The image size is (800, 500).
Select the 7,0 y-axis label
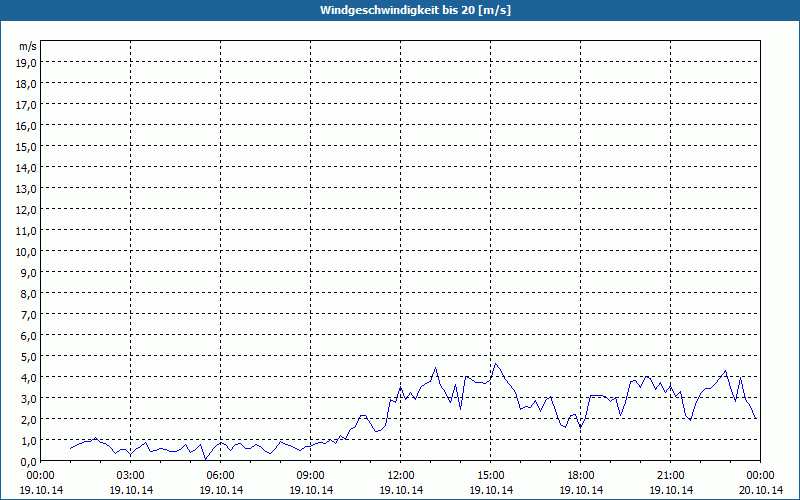click(x=29, y=315)
